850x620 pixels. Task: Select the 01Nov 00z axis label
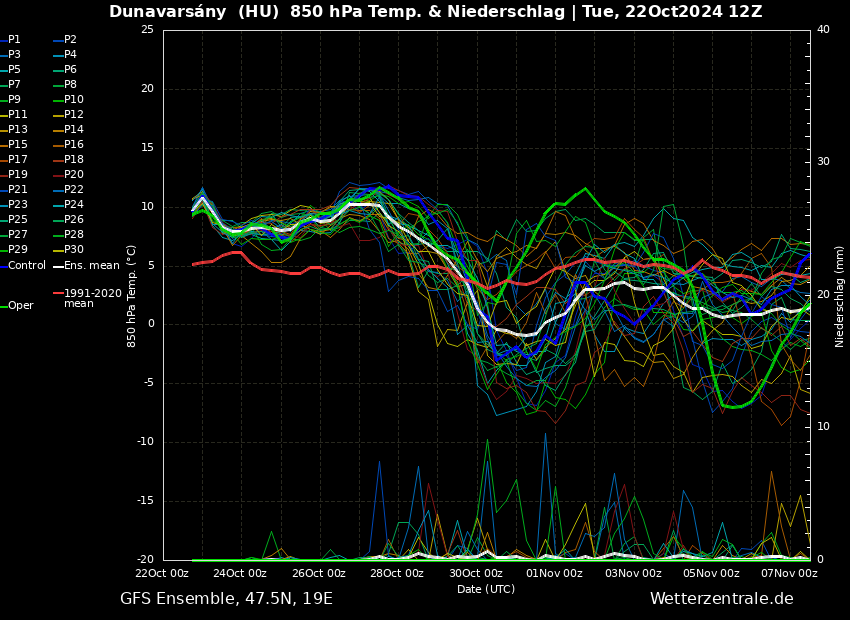[554, 574]
